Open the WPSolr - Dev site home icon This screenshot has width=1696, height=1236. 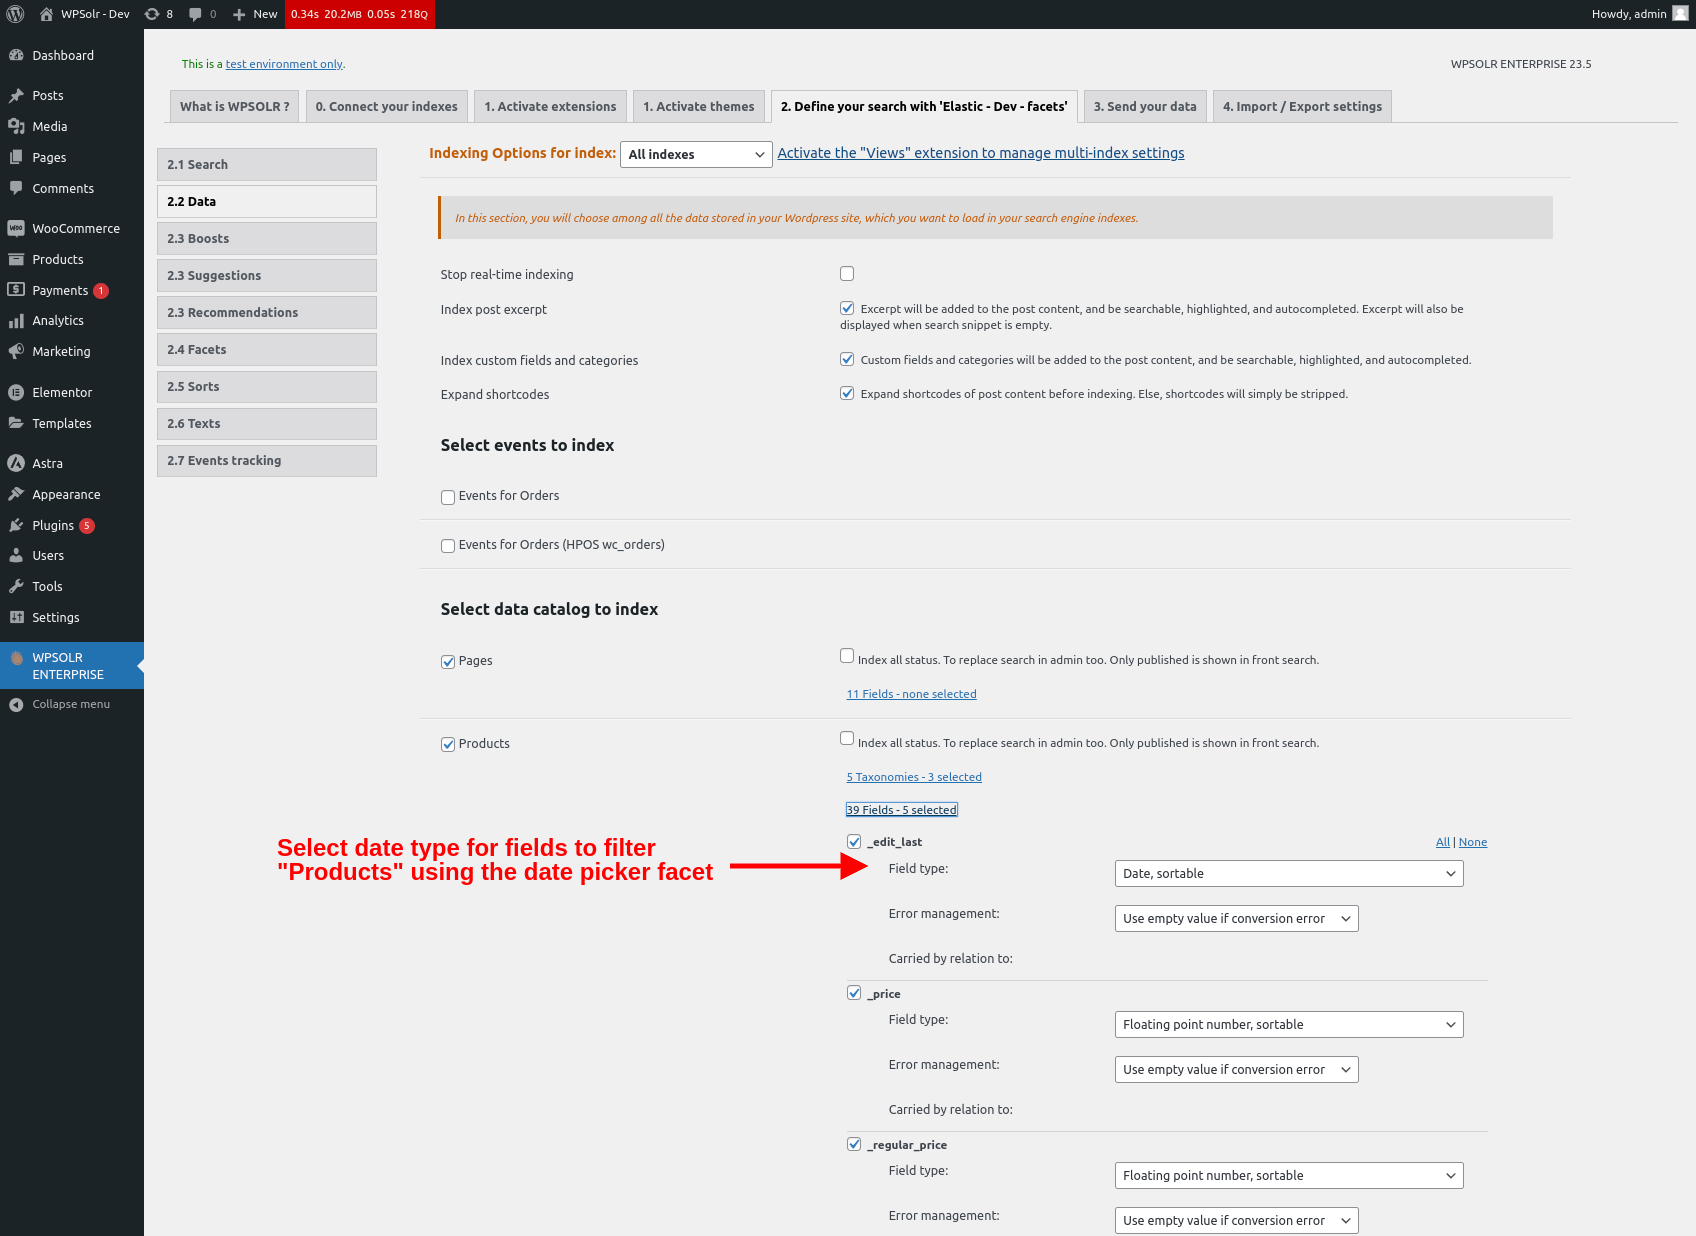[x=46, y=14]
